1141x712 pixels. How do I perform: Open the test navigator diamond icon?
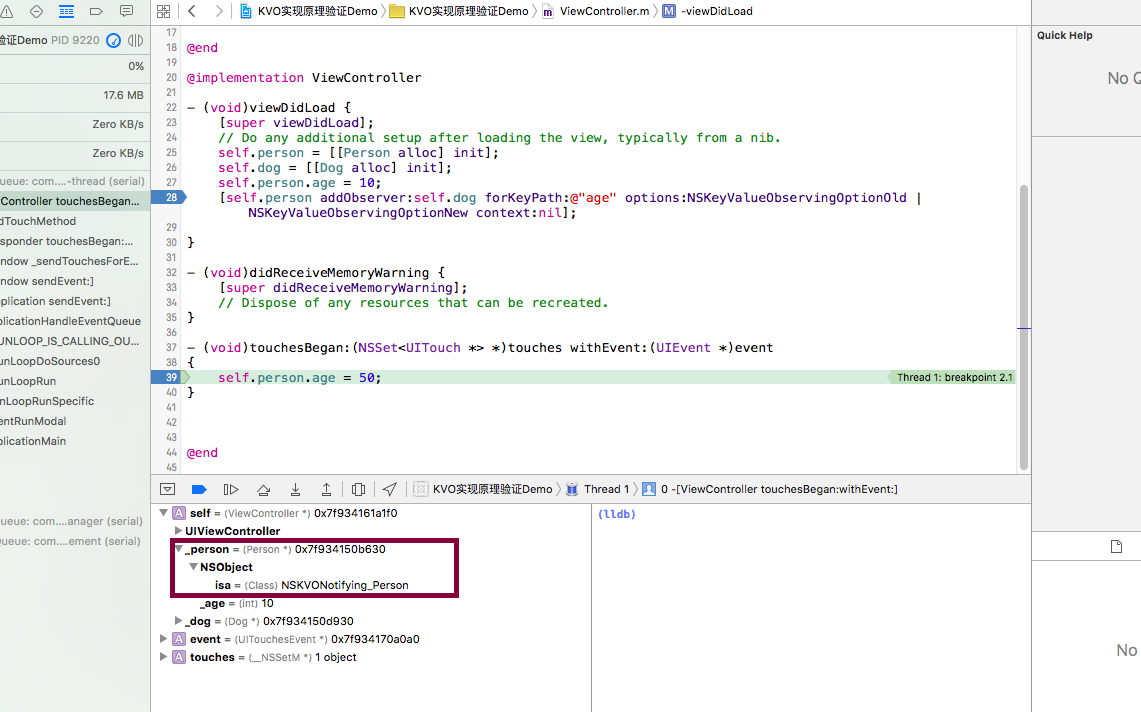tap(36, 11)
